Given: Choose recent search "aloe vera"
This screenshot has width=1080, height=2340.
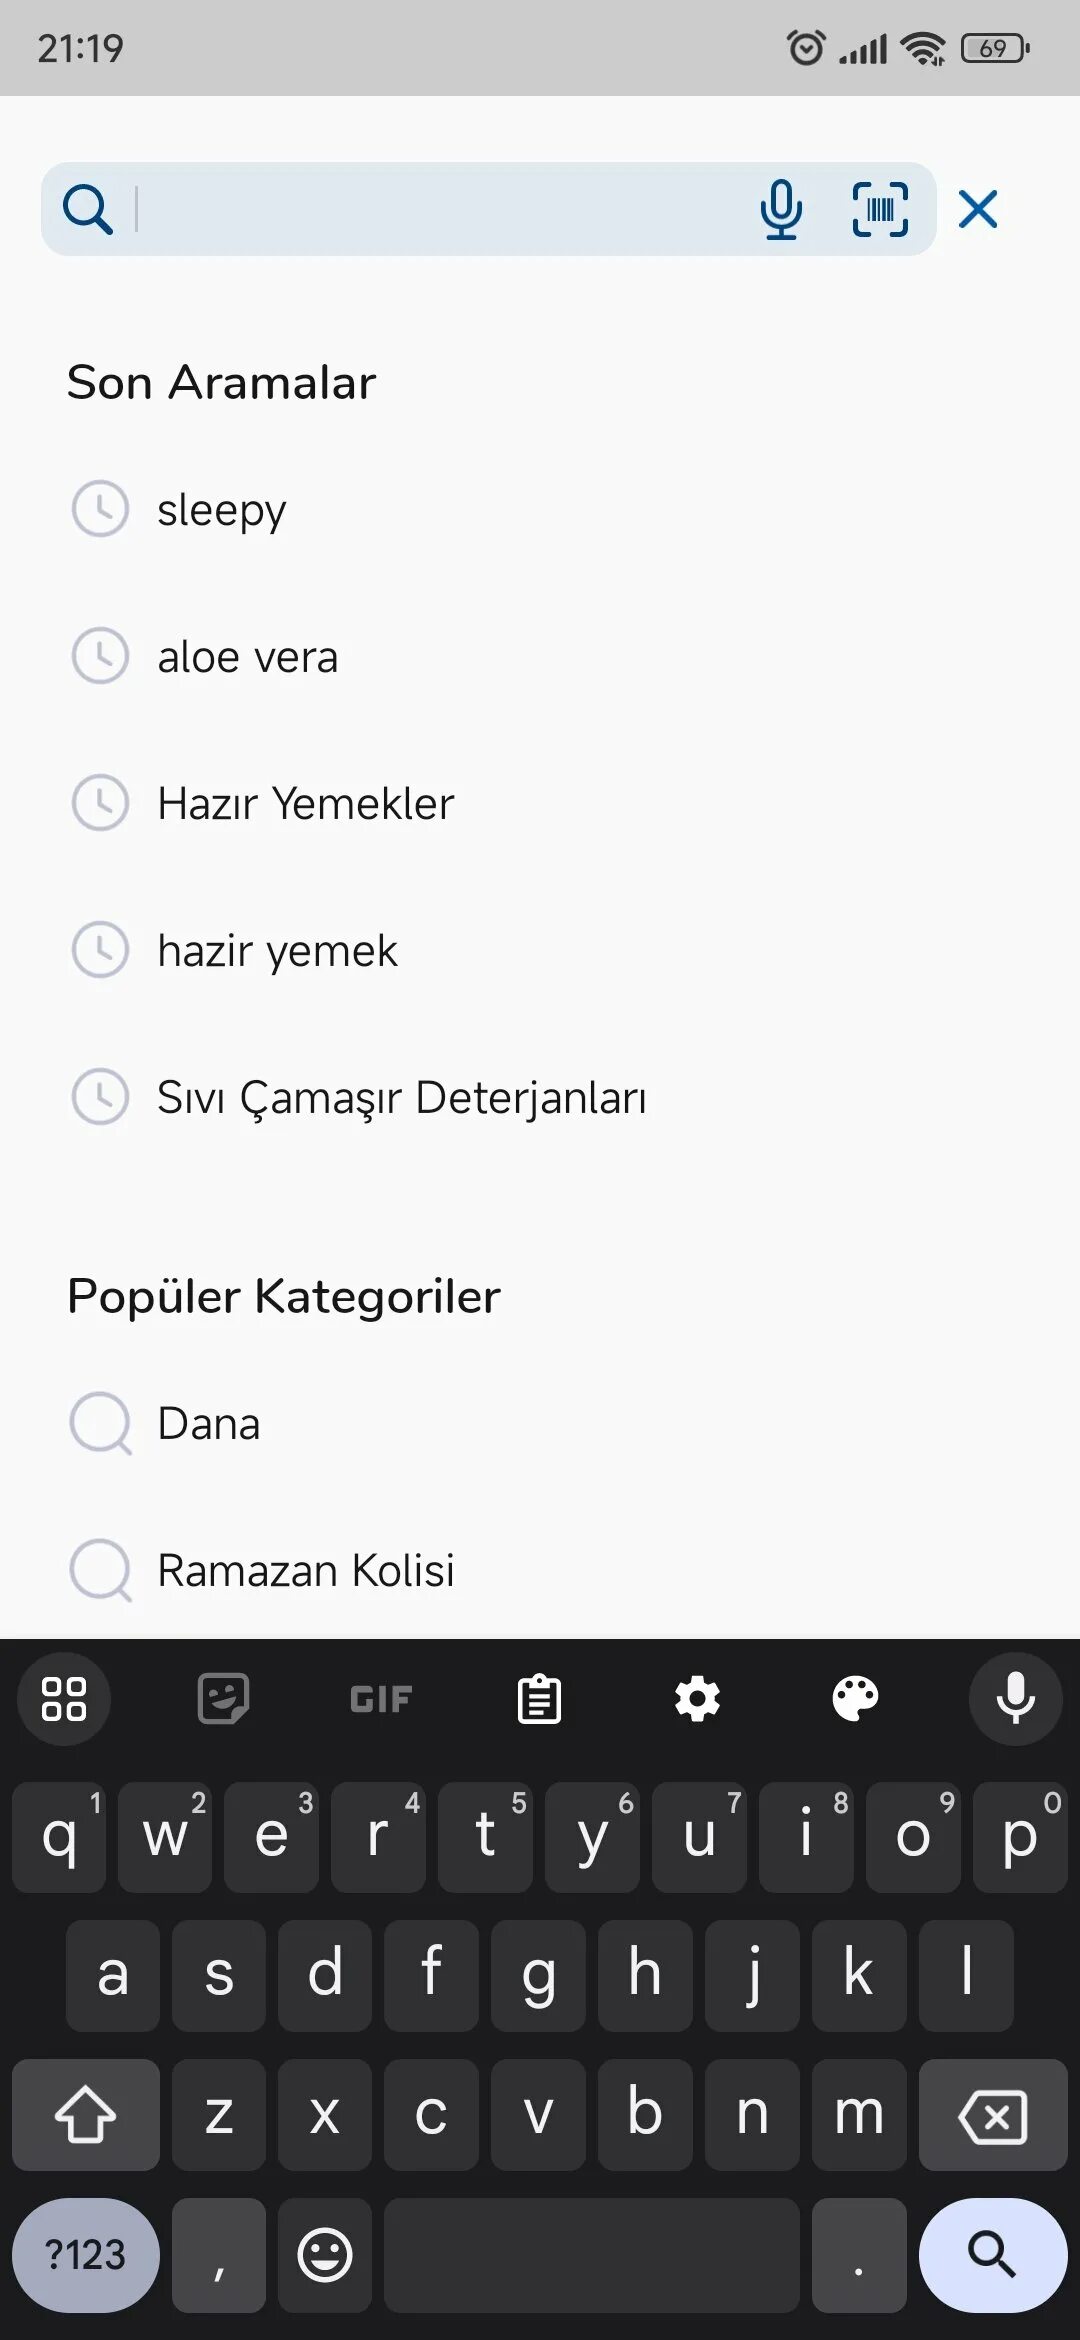Looking at the screenshot, I should click(247, 657).
